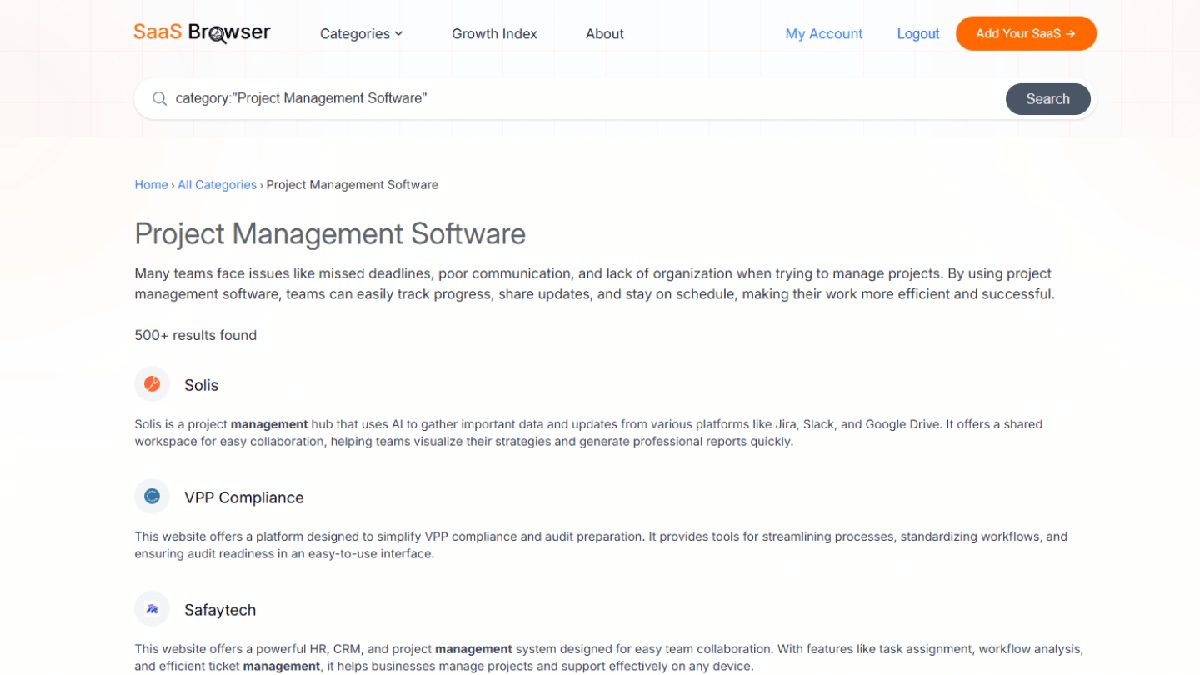The width and height of the screenshot is (1200, 675).
Task: Open My Account link
Action: point(824,33)
